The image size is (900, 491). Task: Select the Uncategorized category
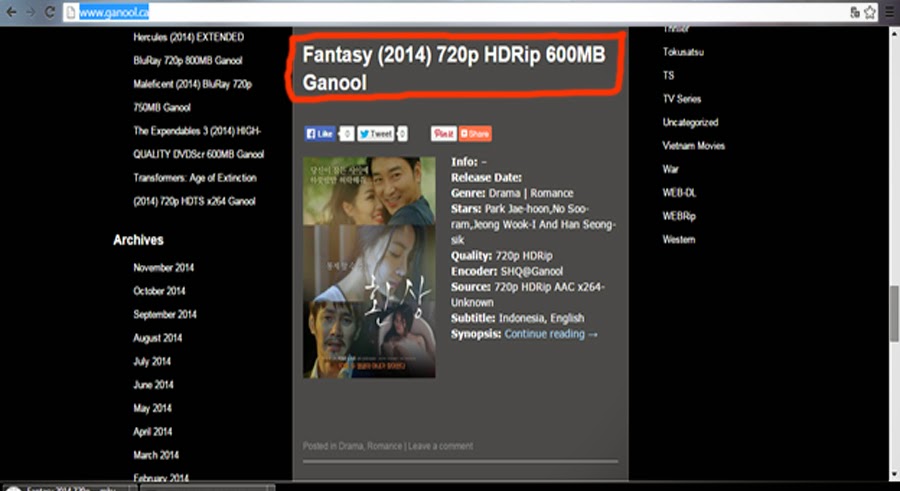point(690,122)
